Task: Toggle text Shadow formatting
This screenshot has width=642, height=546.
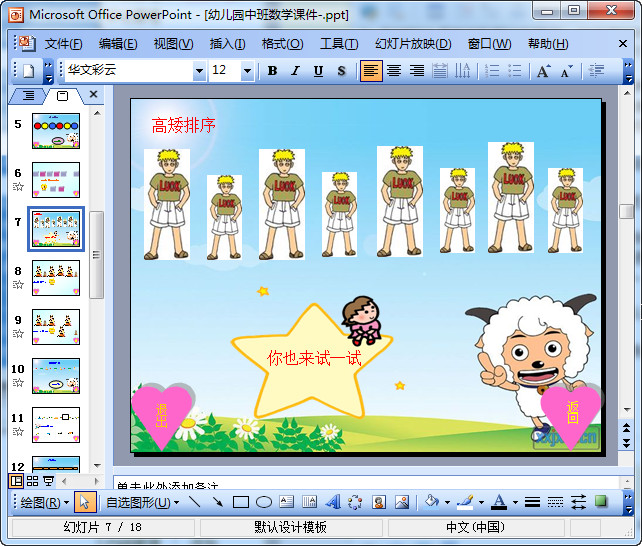Action: [x=341, y=71]
